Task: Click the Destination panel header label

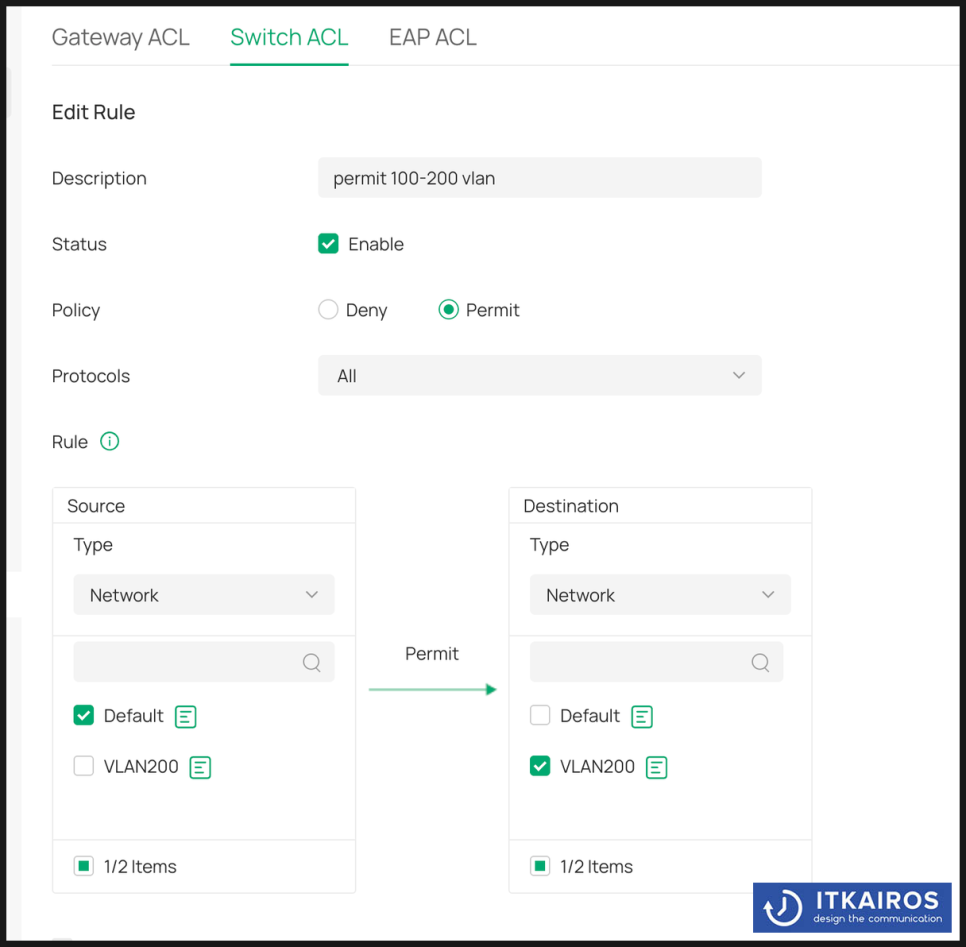Action: (571, 506)
